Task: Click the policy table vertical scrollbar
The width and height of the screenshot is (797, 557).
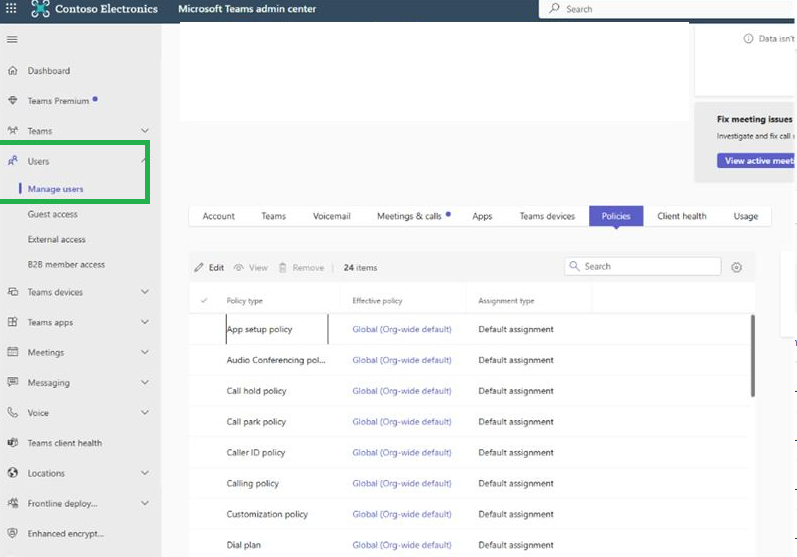Action: tap(753, 356)
